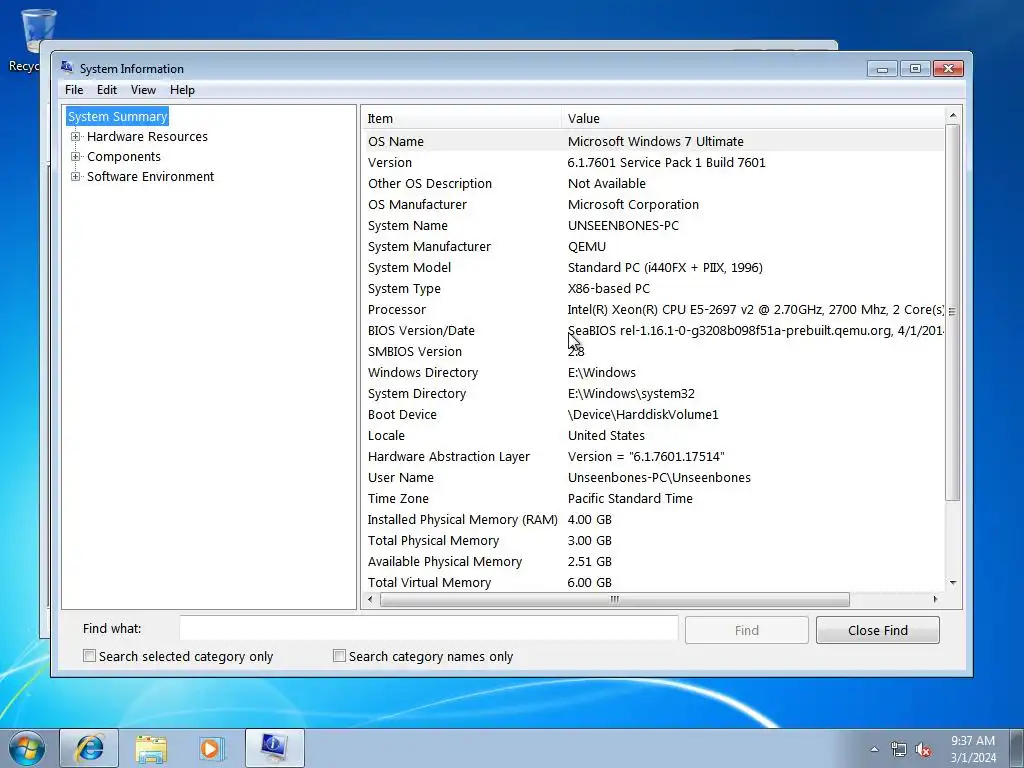This screenshot has height=768, width=1024.
Task: Open Windows Media Player taskbar icon
Action: [211, 748]
